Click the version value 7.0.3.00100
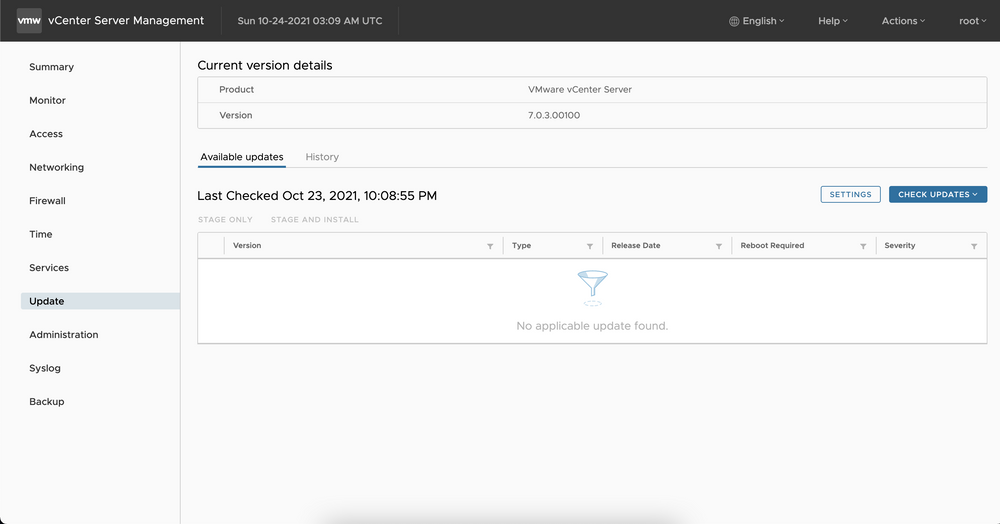This screenshot has height=524, width=1000. [x=554, y=115]
